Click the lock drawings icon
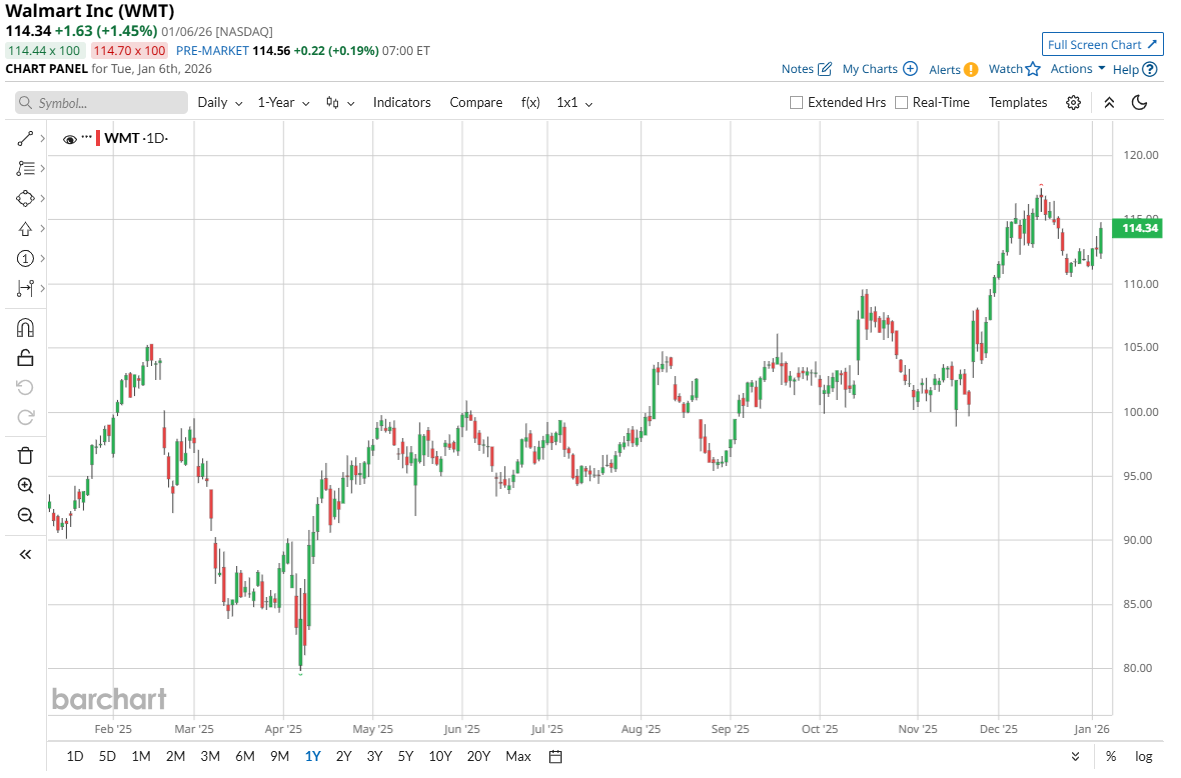Screen dimensions: 1181x778 coord(26,357)
